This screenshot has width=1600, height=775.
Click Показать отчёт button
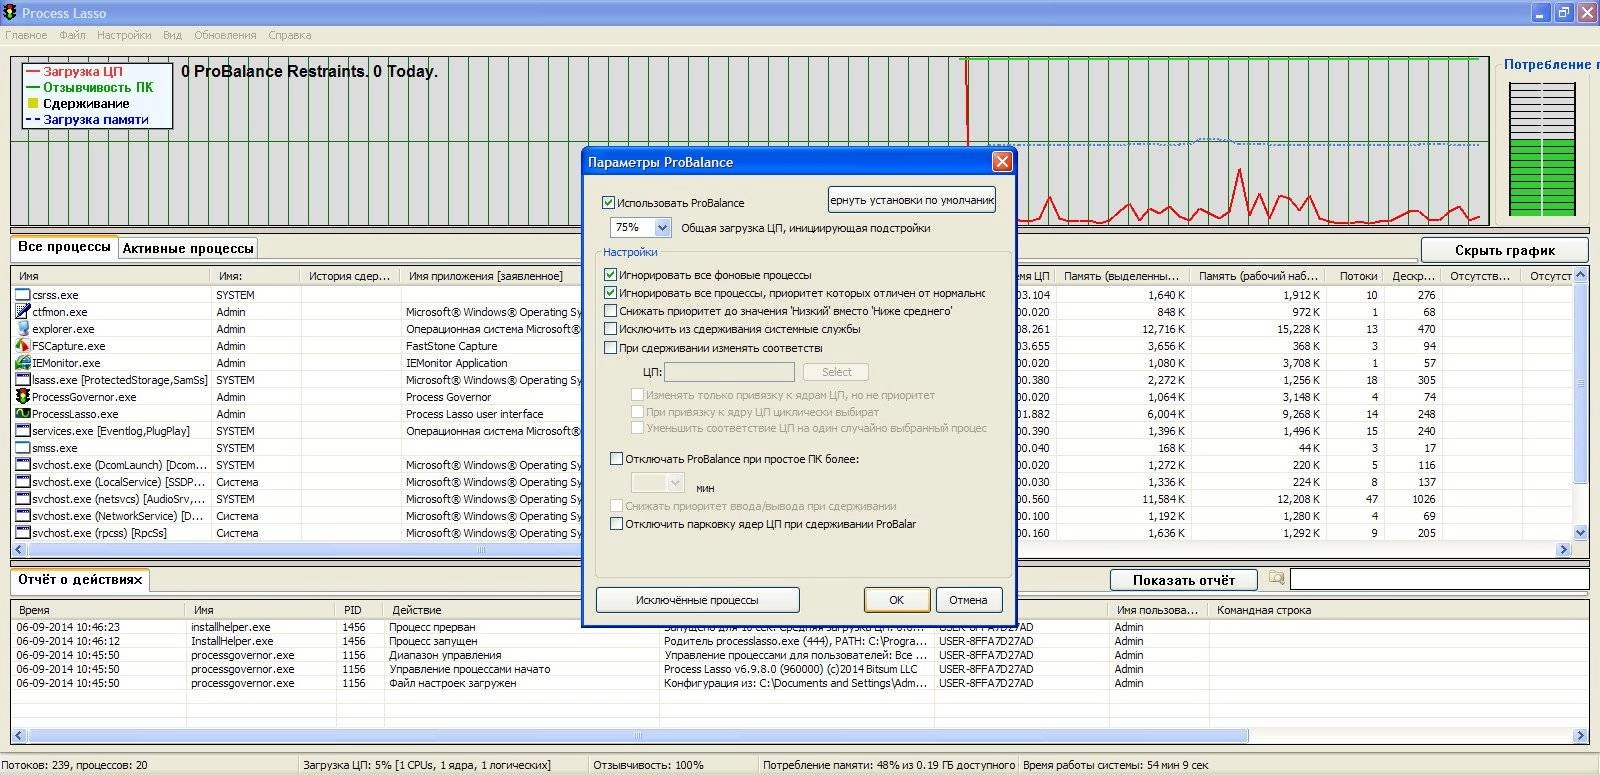(x=1184, y=580)
